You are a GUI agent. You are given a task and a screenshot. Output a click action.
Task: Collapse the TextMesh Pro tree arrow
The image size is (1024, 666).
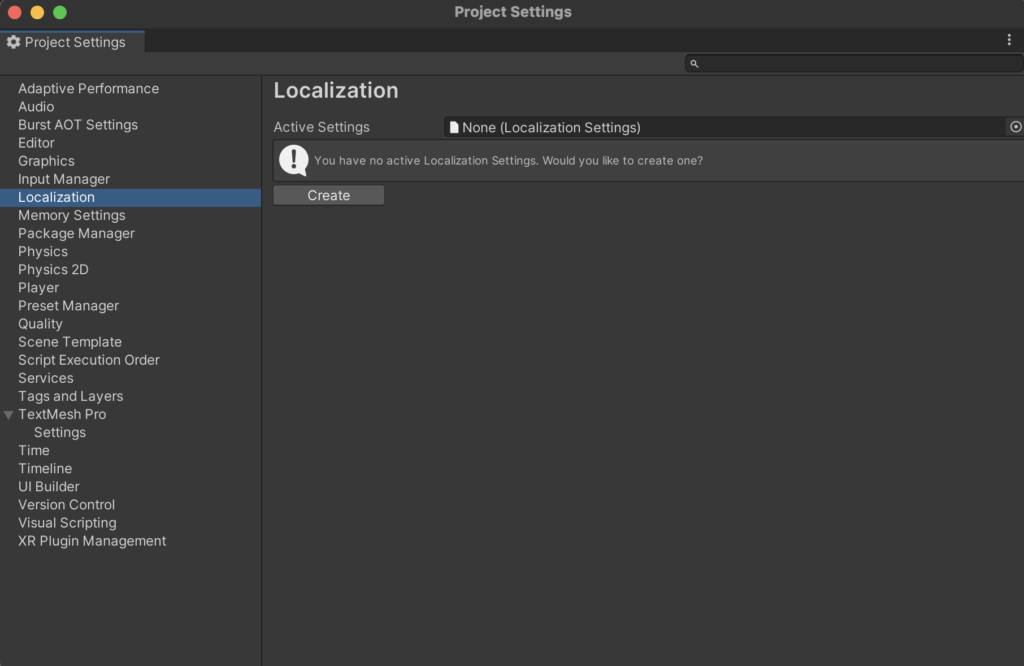(x=9, y=415)
